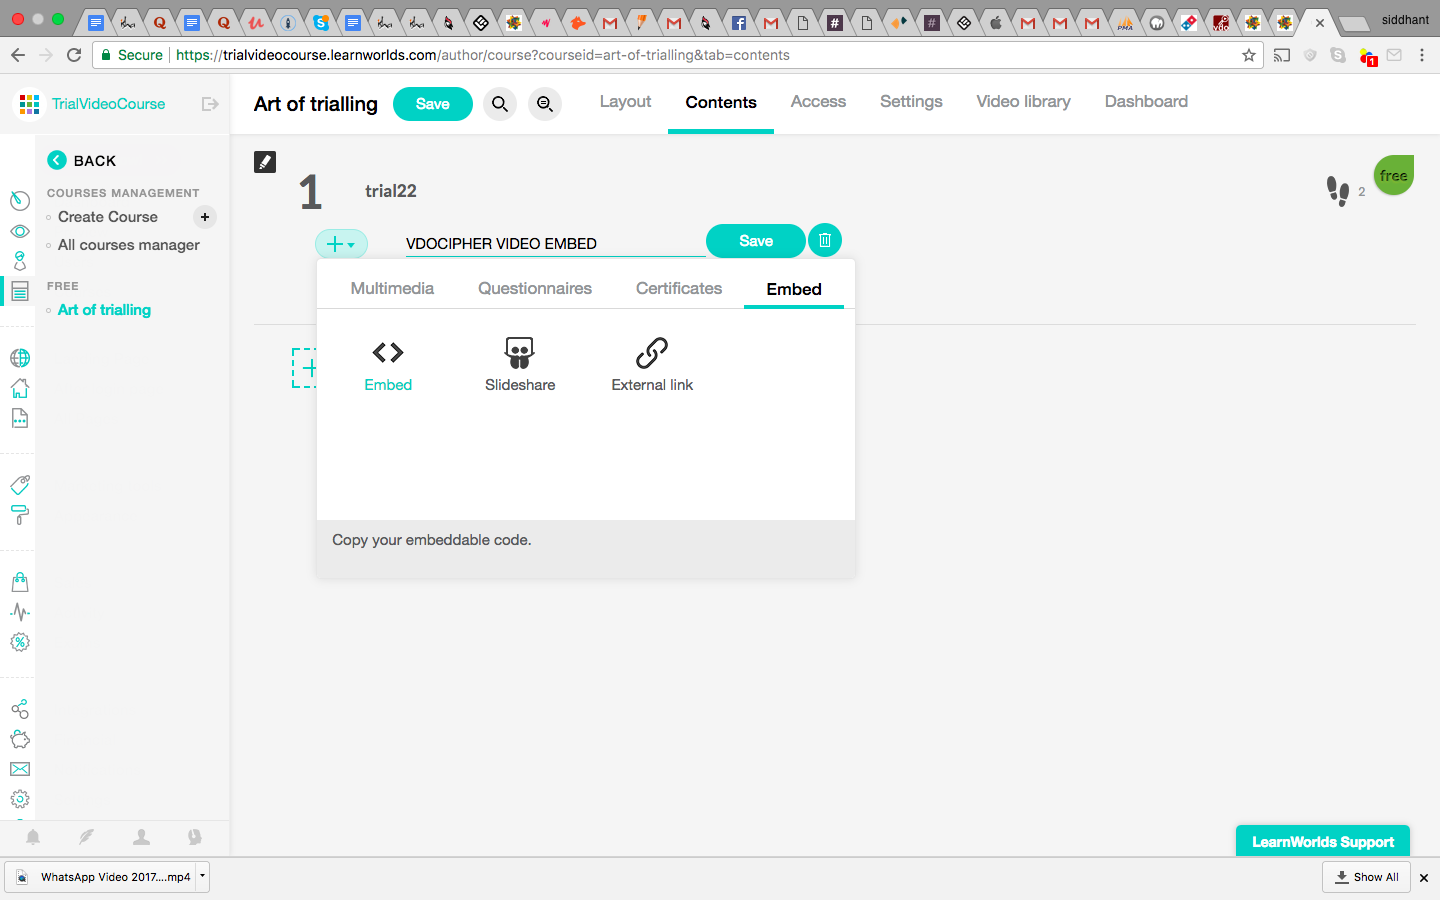Delete the learning unit with trash icon
Screen dimensions: 1440x900
[825, 240]
